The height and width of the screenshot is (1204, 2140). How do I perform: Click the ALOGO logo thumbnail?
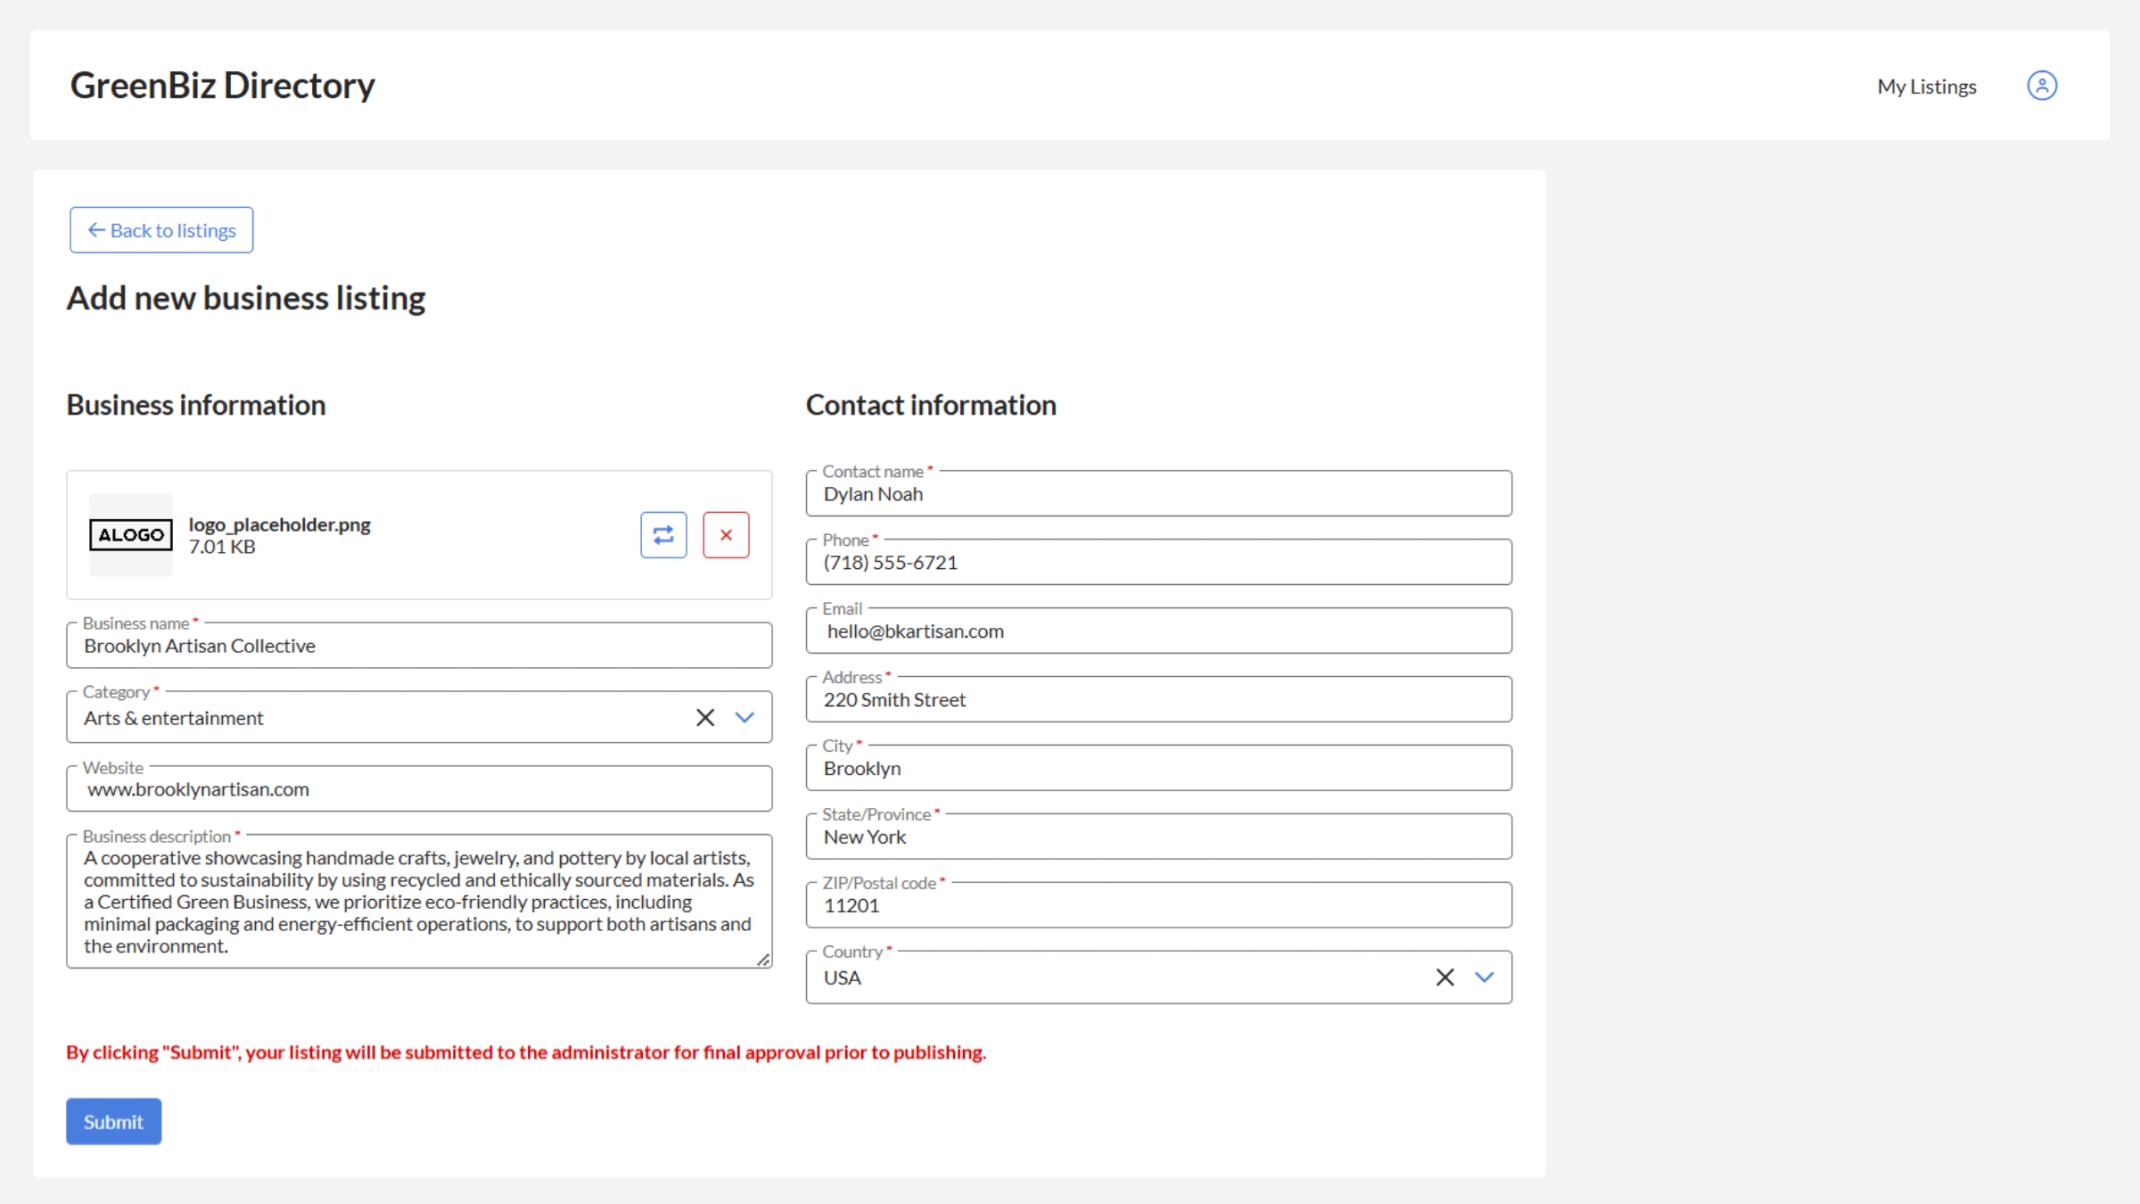click(x=131, y=535)
